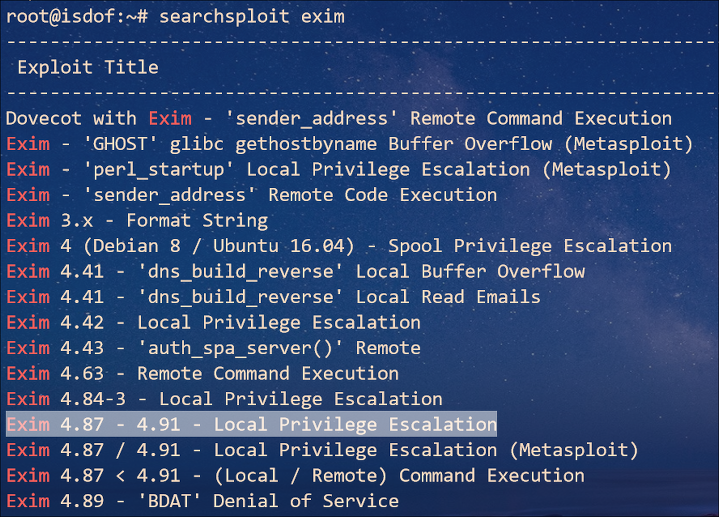The height and width of the screenshot is (517, 719).
Task: Select the 'Exim 4 (Debian 8 / Ubuntu 16.04)' line
Action: (x=339, y=246)
